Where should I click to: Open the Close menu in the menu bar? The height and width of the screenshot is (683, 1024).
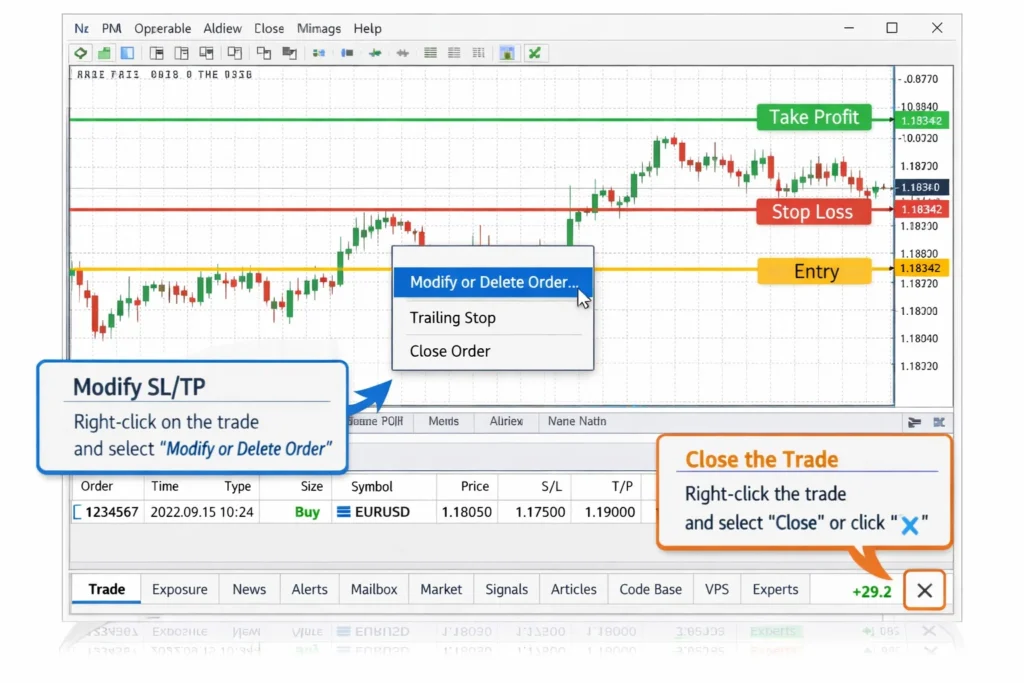268,28
